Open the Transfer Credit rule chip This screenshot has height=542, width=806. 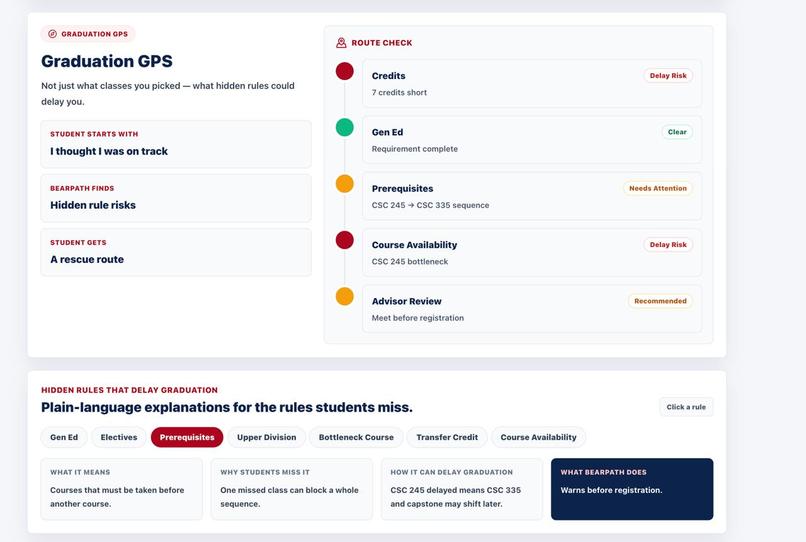coord(447,437)
